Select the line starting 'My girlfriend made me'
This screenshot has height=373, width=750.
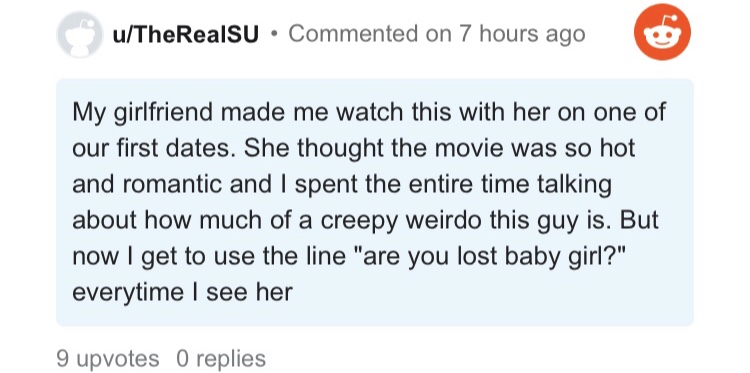pyautogui.click(x=369, y=112)
